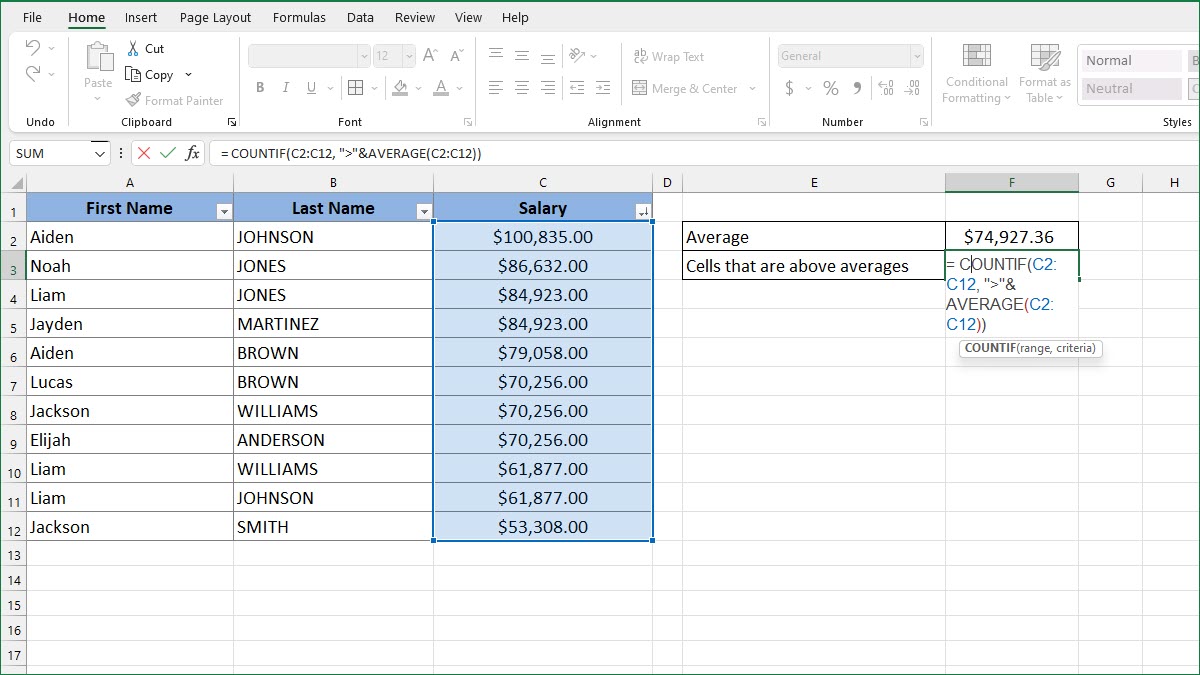
Task: Confirm formula with the green checkmark
Action: pyautogui.click(x=167, y=153)
